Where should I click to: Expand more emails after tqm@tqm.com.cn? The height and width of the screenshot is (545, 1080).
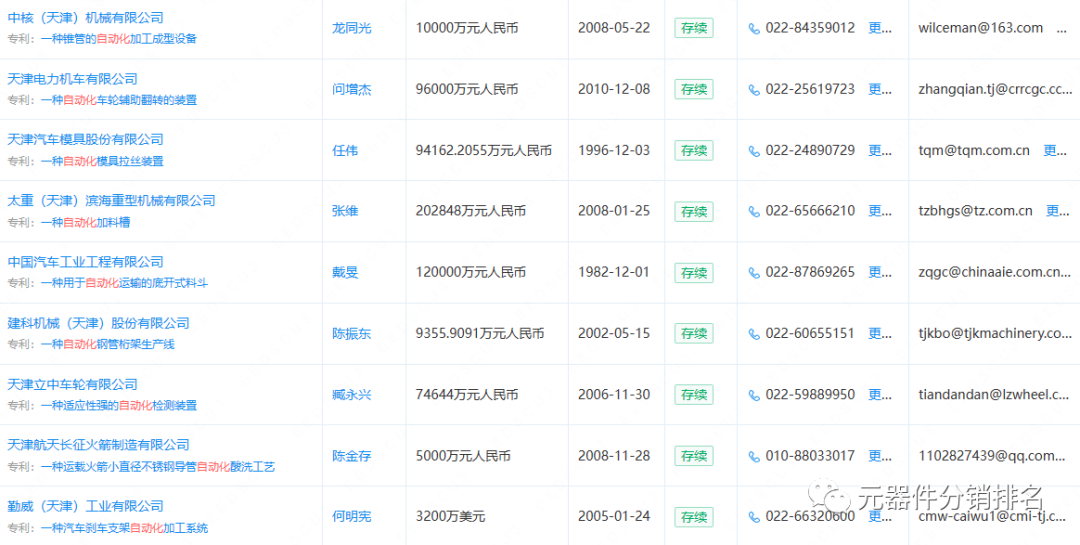coord(1055,151)
